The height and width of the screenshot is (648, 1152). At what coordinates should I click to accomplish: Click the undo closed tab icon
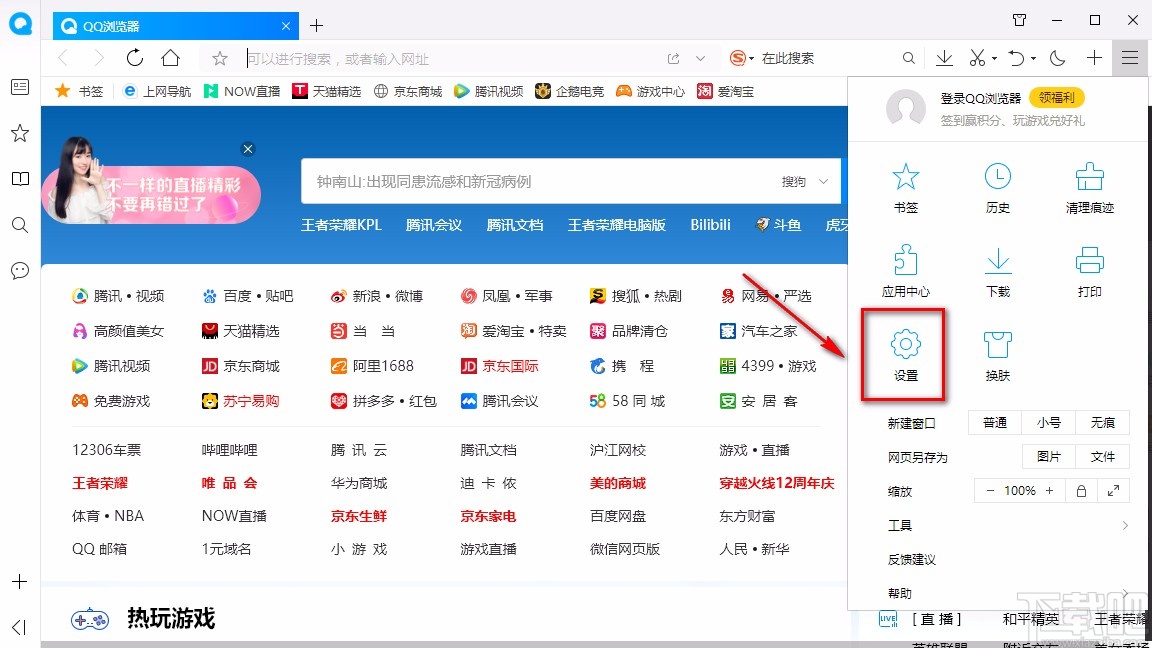pos(1016,58)
